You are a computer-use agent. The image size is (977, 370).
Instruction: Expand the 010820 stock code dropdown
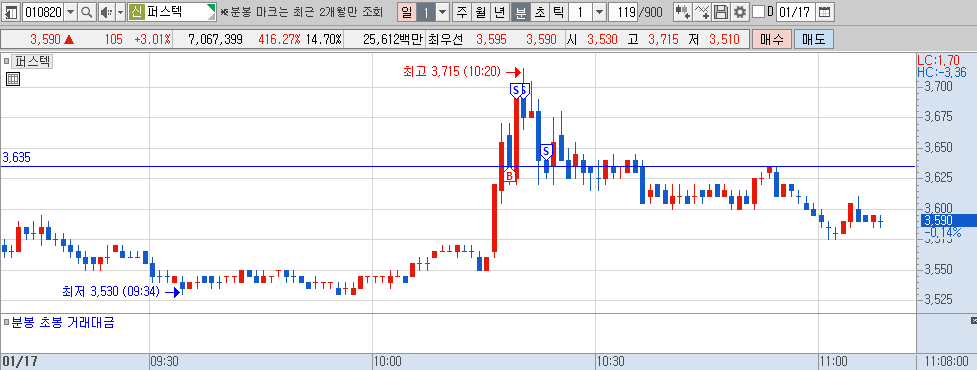coord(70,12)
